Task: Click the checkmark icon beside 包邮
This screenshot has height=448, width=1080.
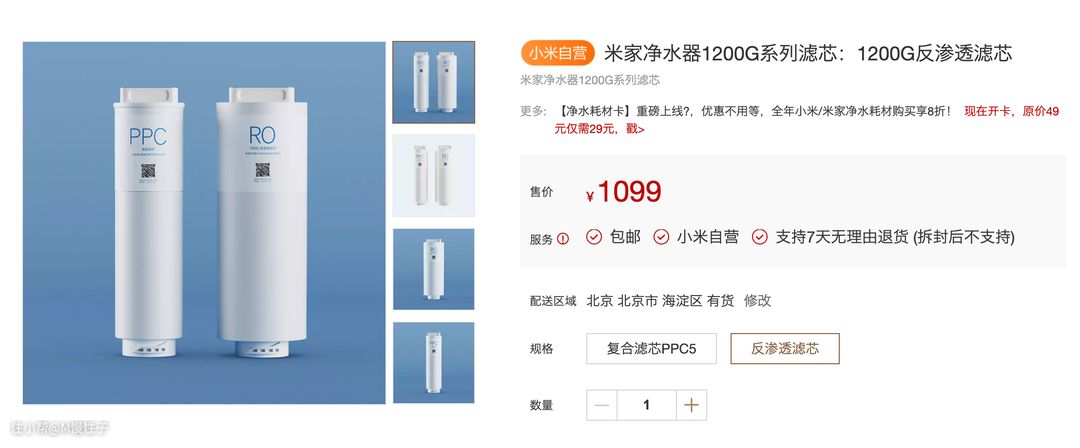Action: (594, 237)
